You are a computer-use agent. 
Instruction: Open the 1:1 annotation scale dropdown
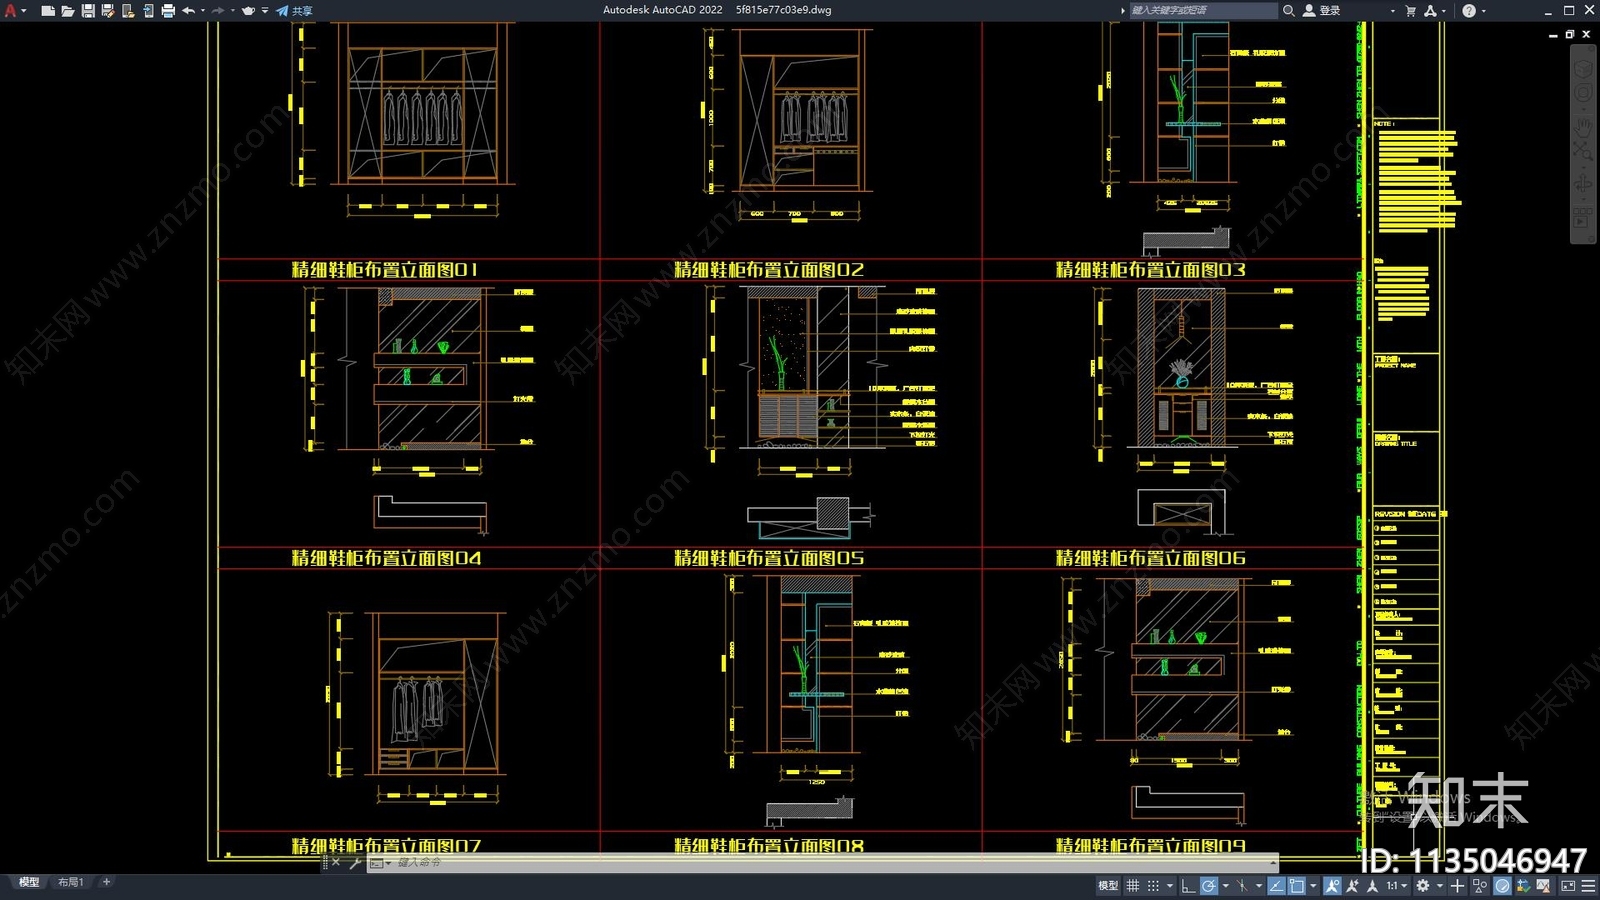(x=1396, y=886)
